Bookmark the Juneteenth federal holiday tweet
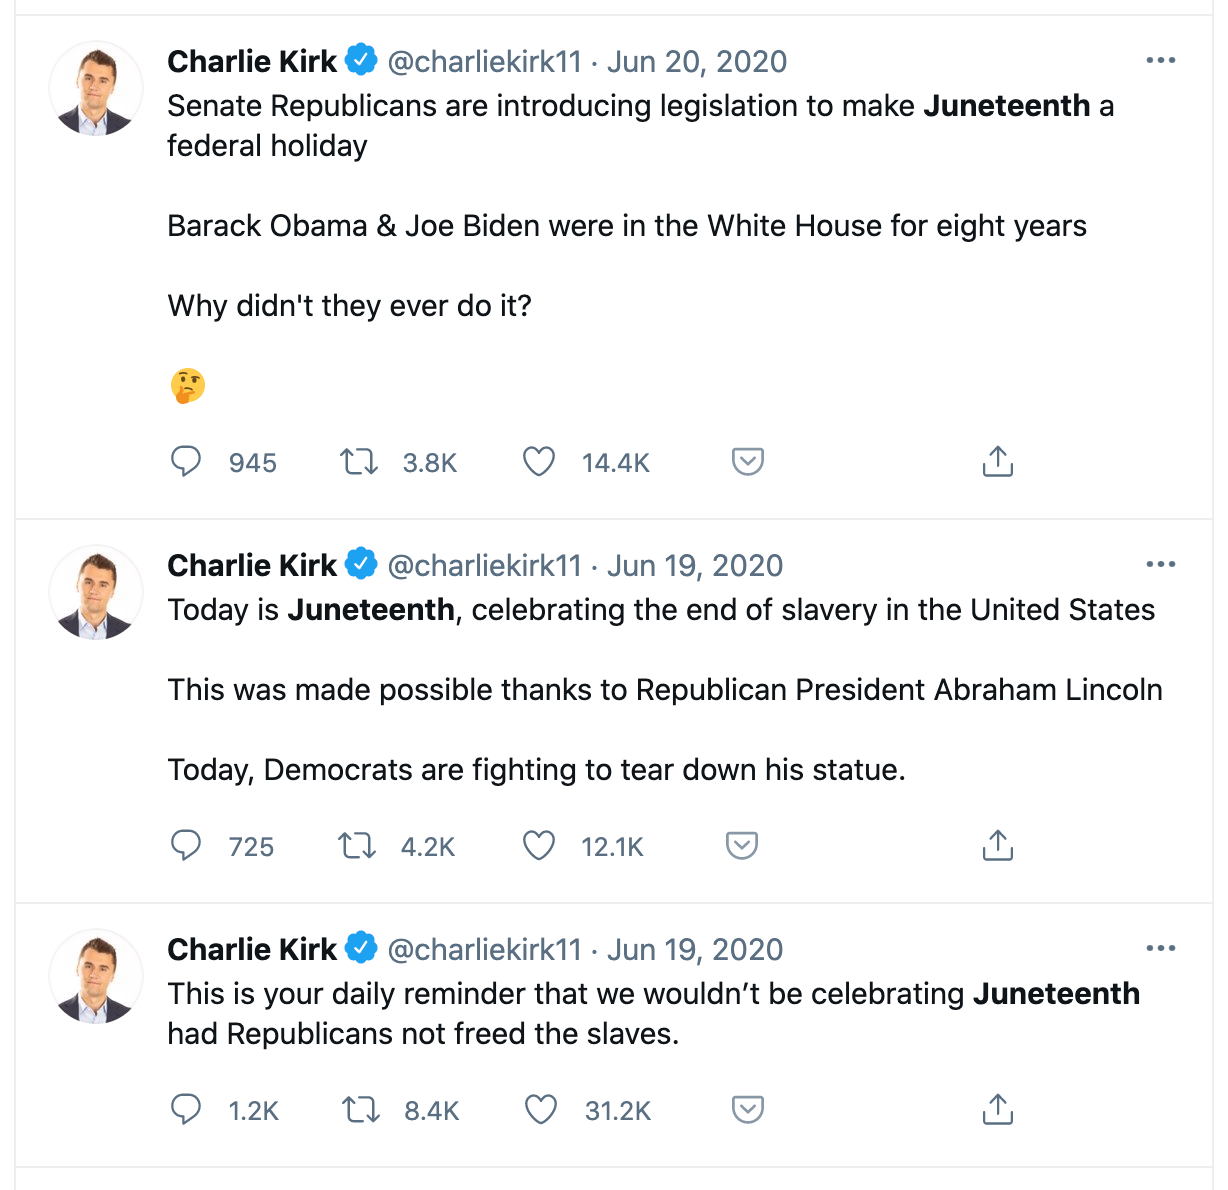1228x1190 pixels. pos(747,462)
